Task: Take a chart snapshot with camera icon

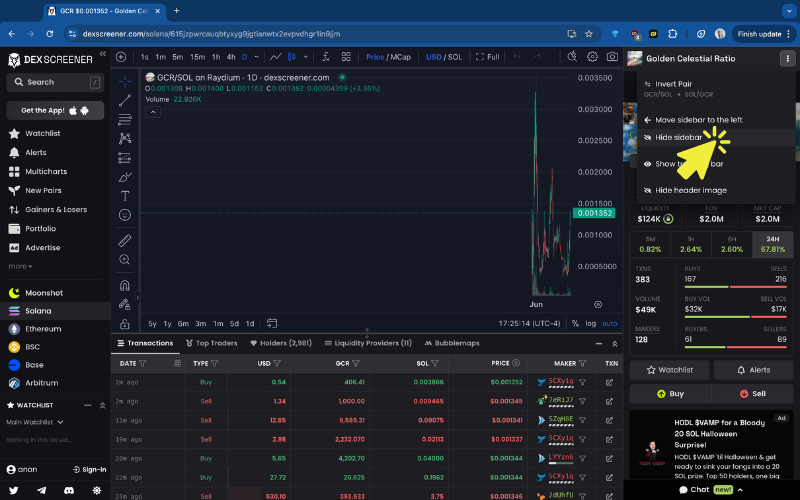Action: pyautogui.click(x=612, y=57)
